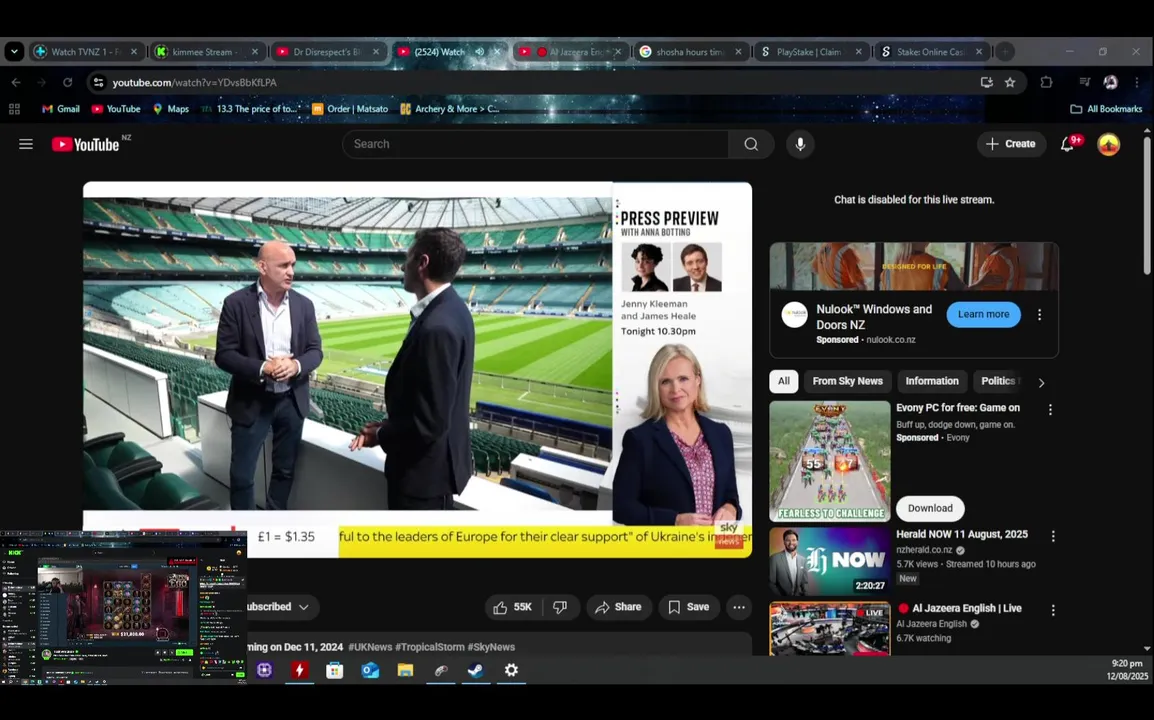Image resolution: width=1154 pixels, height=720 pixels.
Task: Open the Order | Matsato bookmark
Action: coord(350,109)
